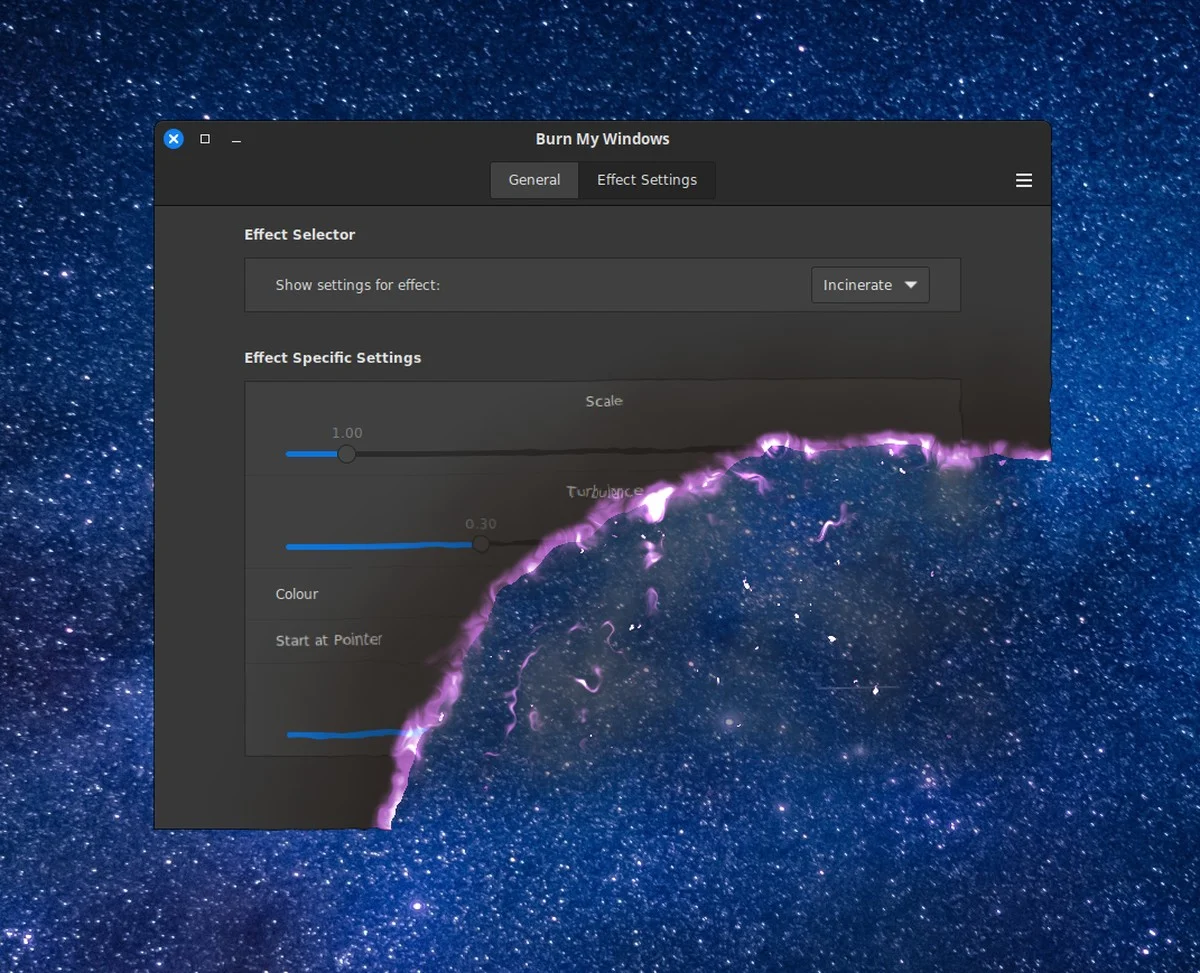Click the Effect Specific Settings heading

[x=332, y=358]
